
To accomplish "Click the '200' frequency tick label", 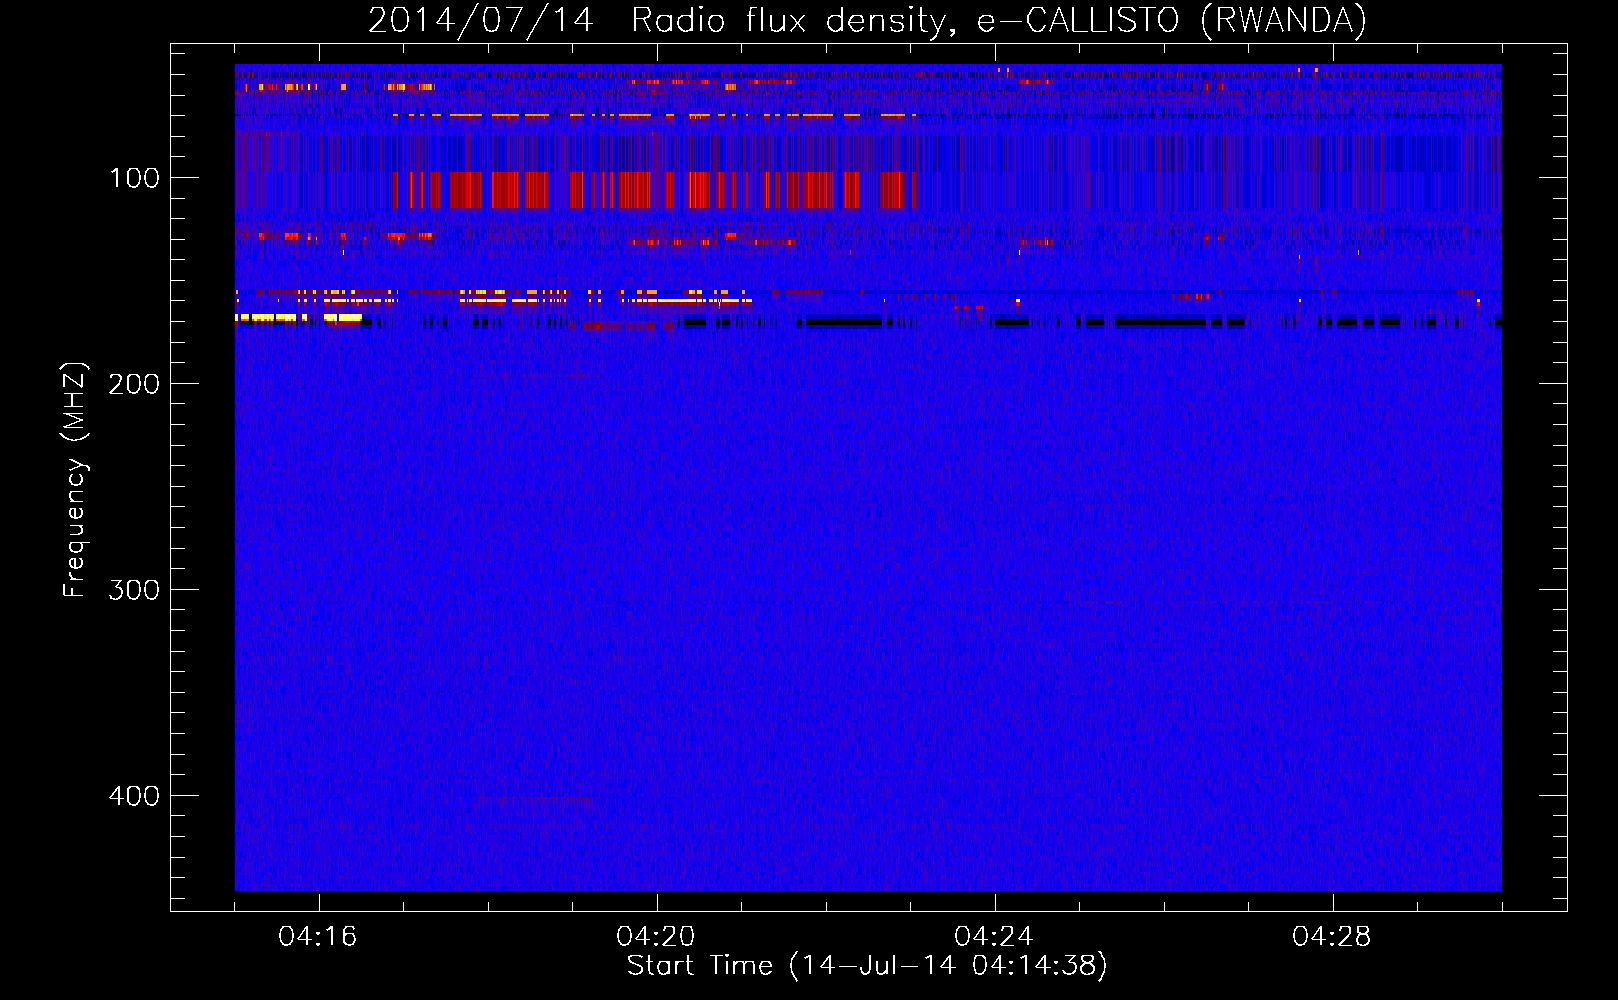I will tap(134, 384).
